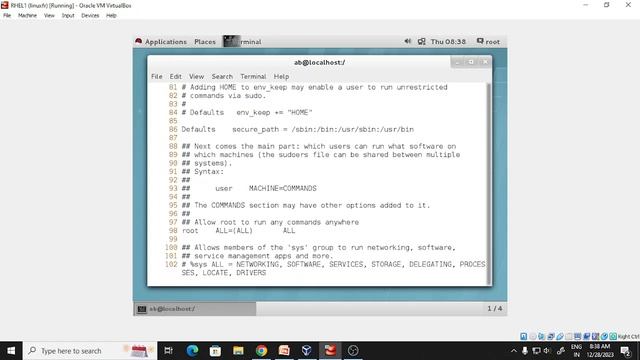Viewport: 640px width, 360px height.
Task: Click line 97 Allow root to run commands
Action: click(270, 222)
